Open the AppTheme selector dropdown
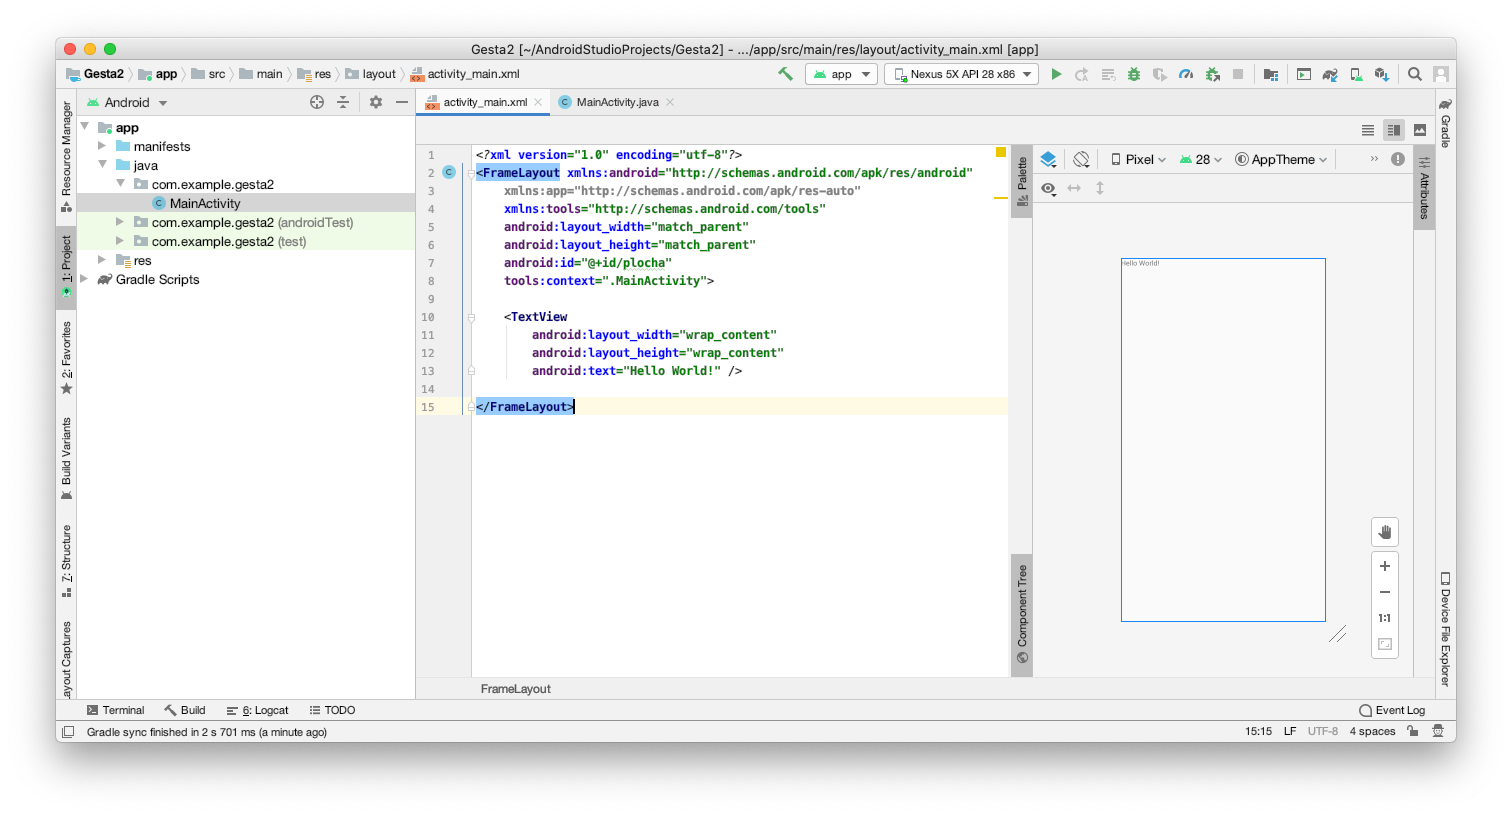 1281,160
